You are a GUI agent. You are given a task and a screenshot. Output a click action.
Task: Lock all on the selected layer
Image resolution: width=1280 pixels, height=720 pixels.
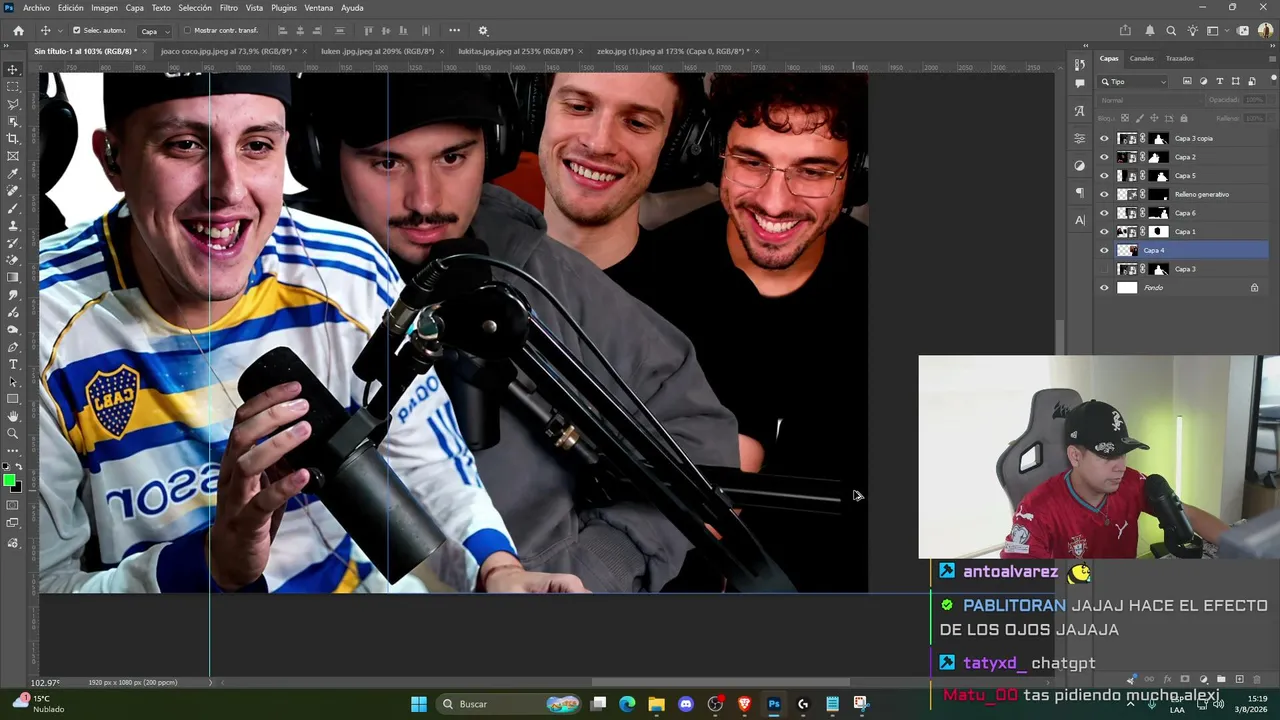point(1186,118)
